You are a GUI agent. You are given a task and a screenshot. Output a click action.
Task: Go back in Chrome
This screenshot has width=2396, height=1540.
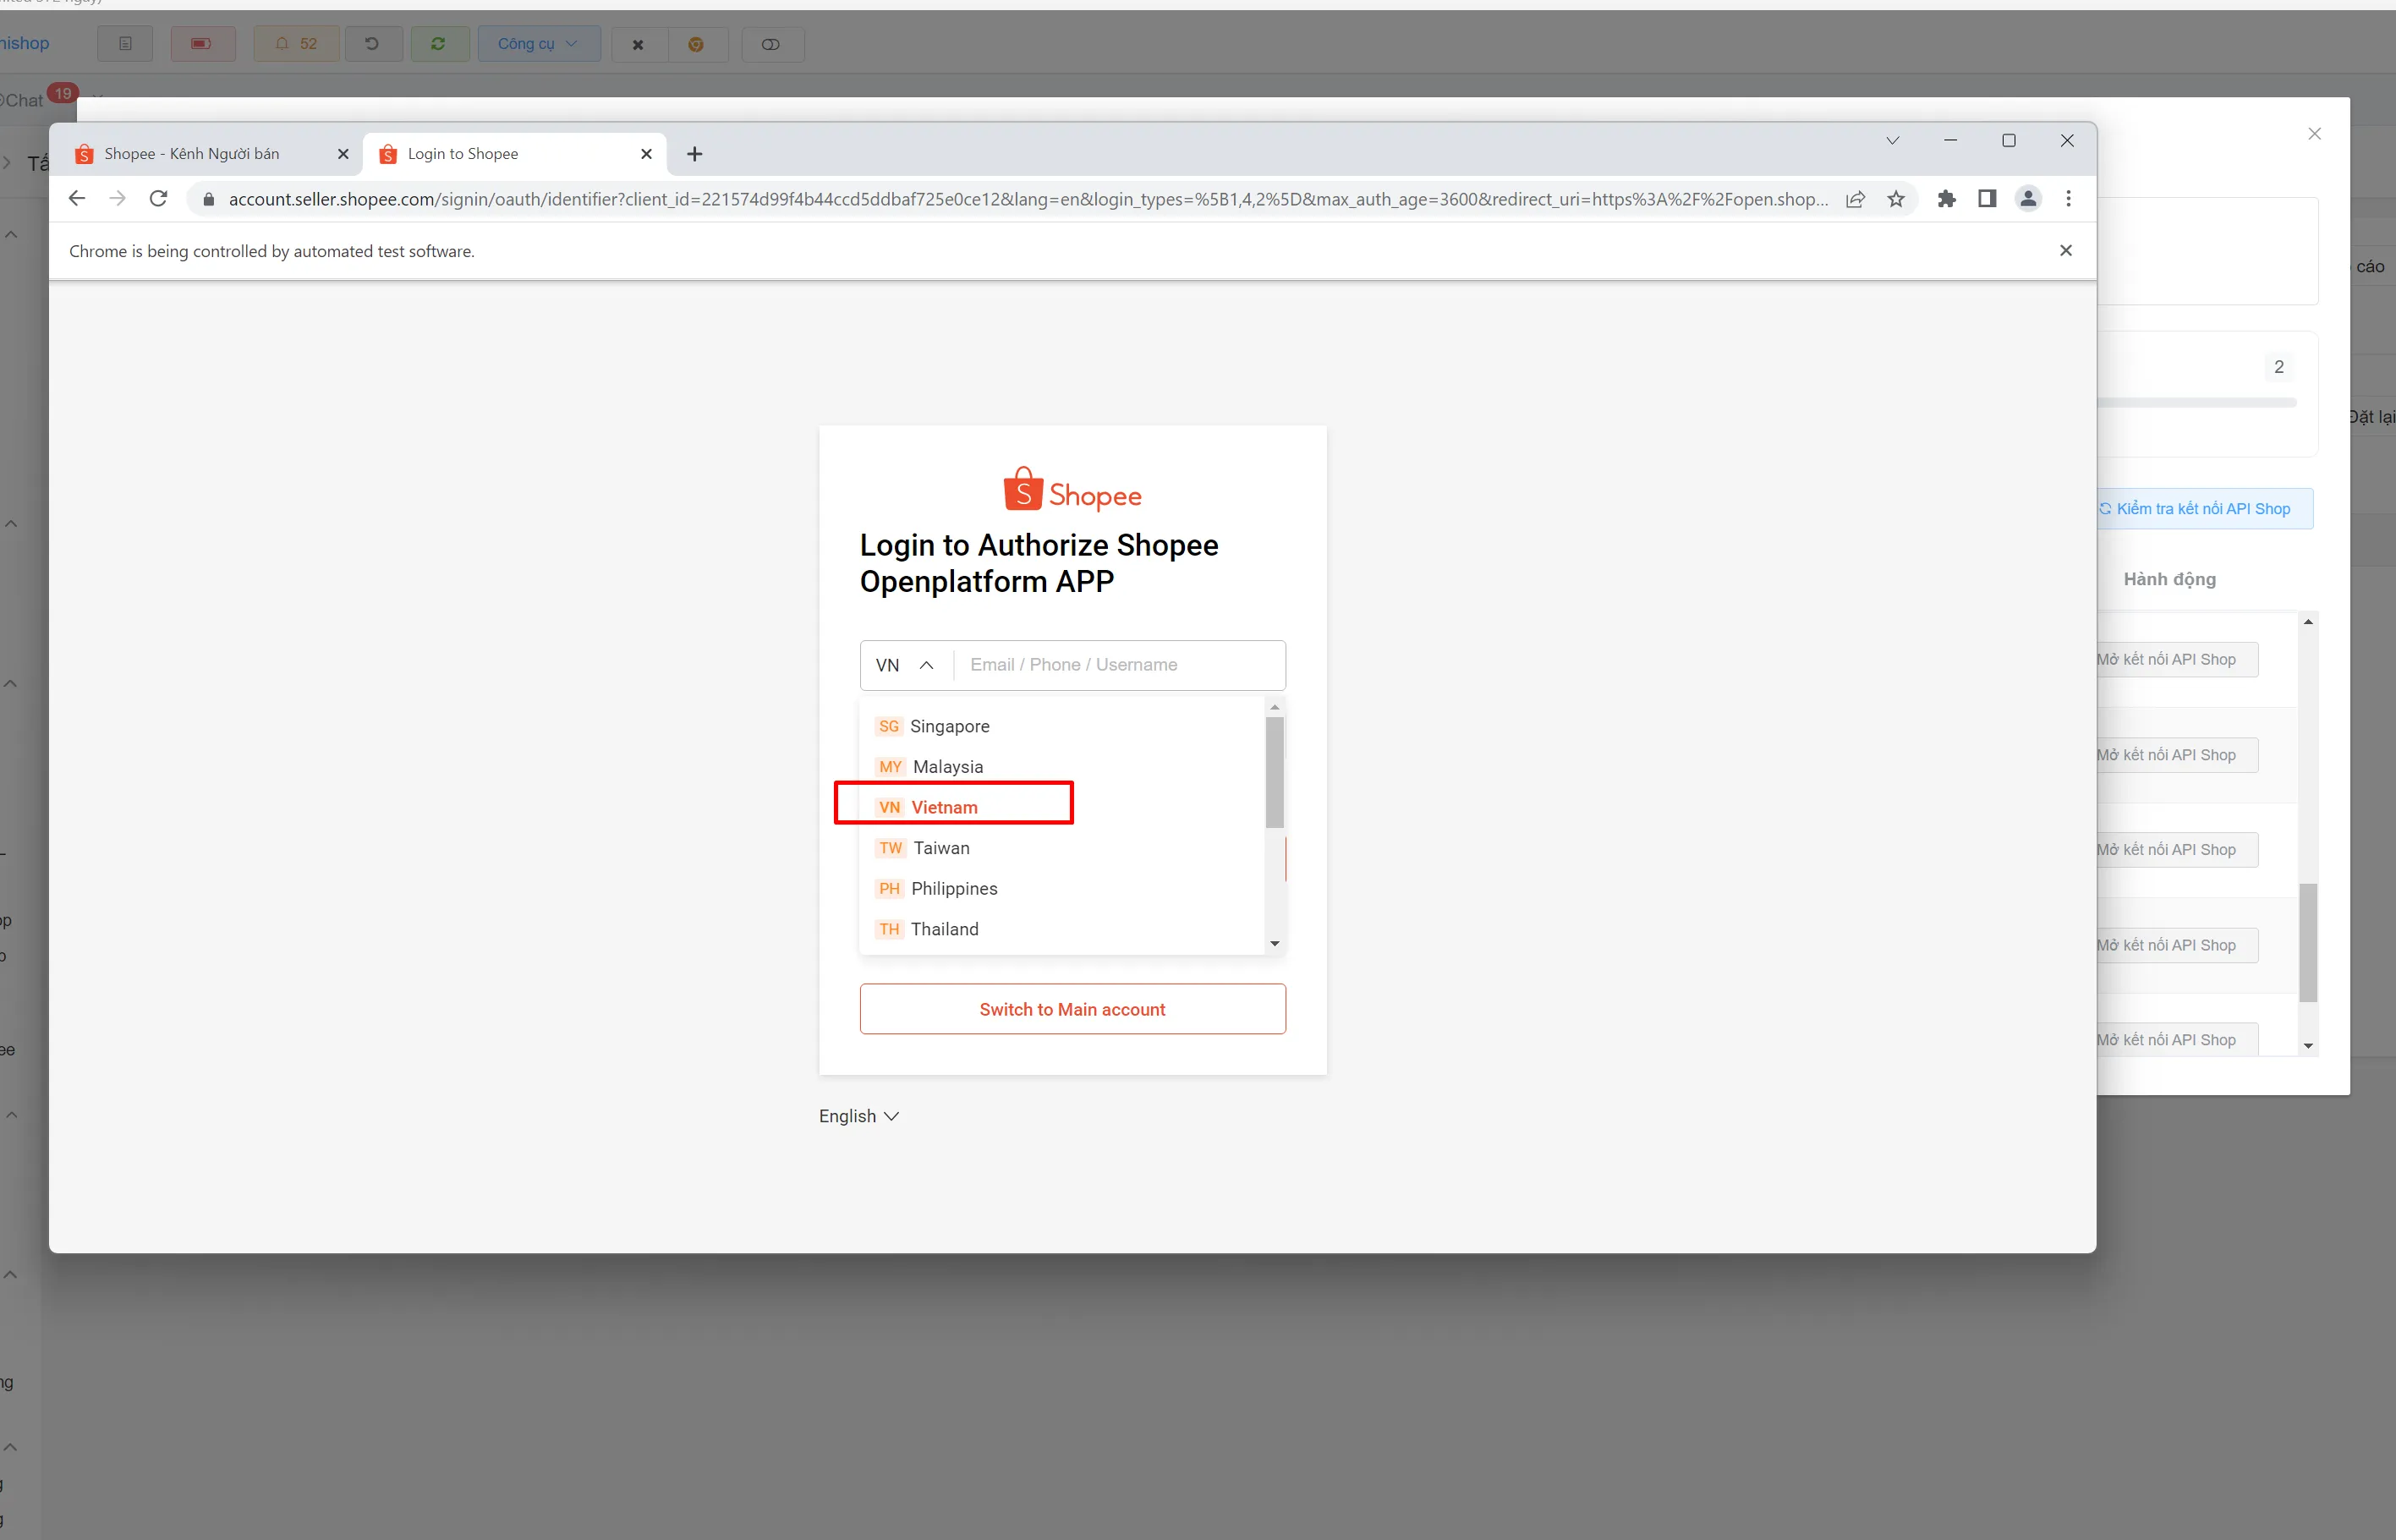[76, 199]
